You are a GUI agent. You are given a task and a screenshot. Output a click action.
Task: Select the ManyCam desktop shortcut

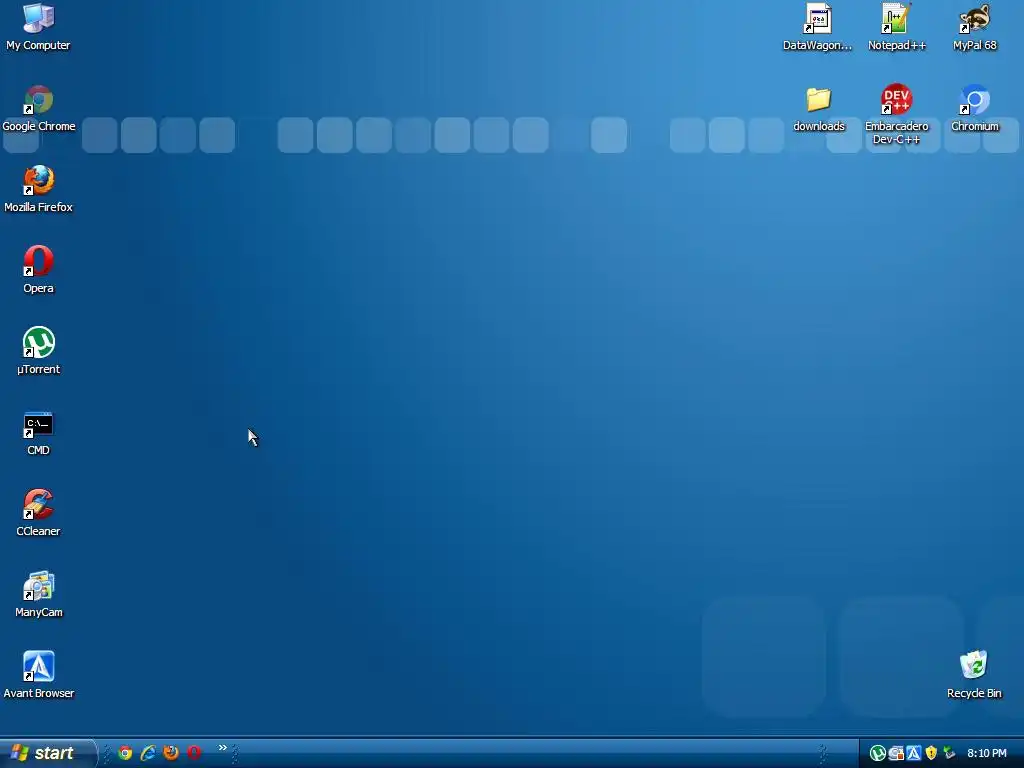pos(39,594)
